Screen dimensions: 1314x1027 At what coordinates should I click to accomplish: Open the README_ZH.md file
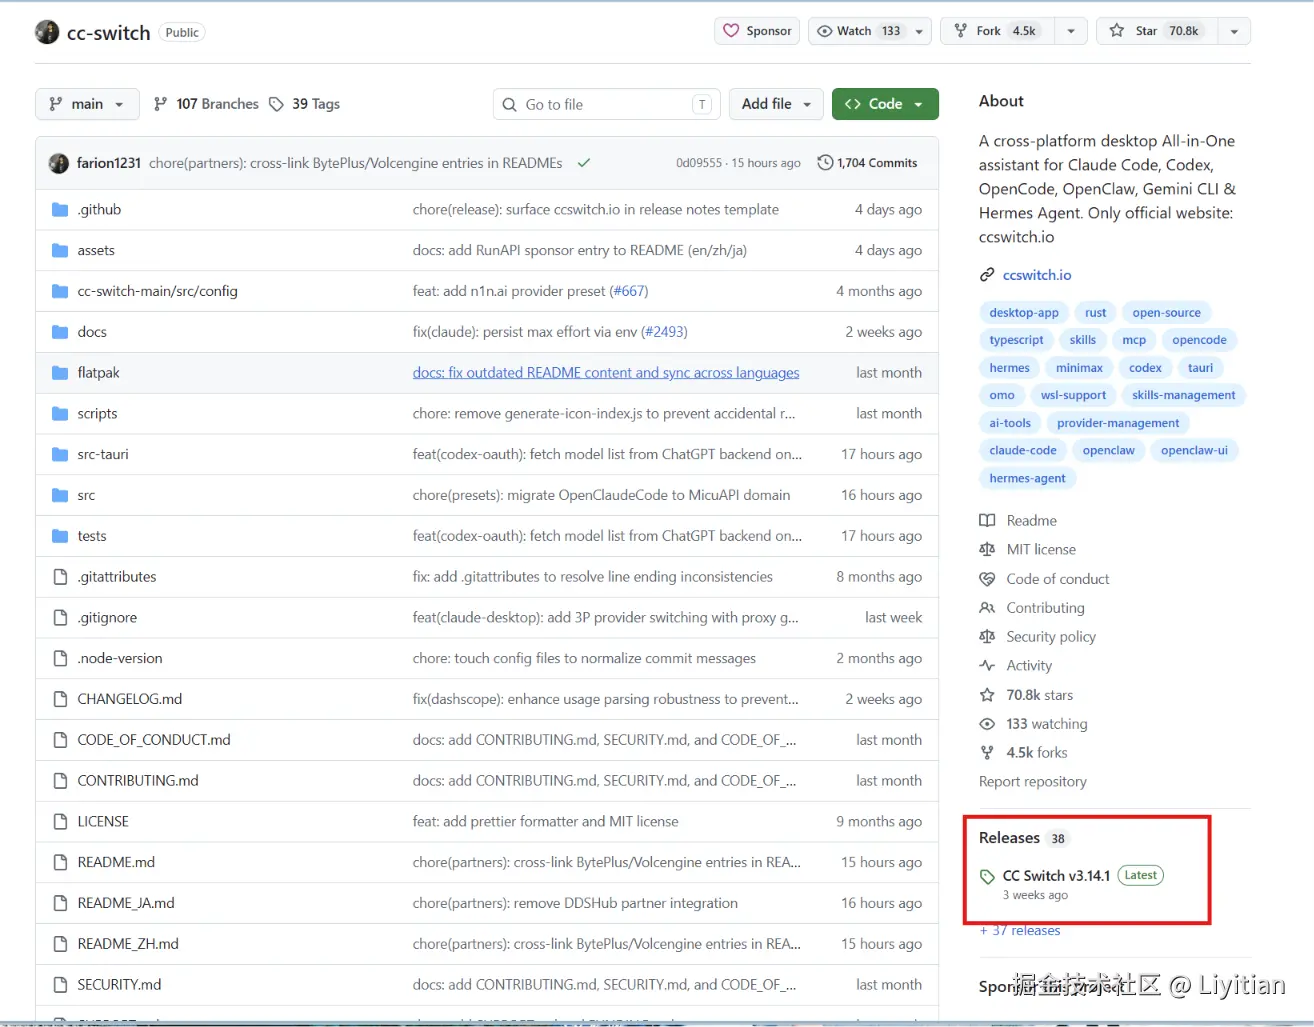pyautogui.click(x=128, y=944)
